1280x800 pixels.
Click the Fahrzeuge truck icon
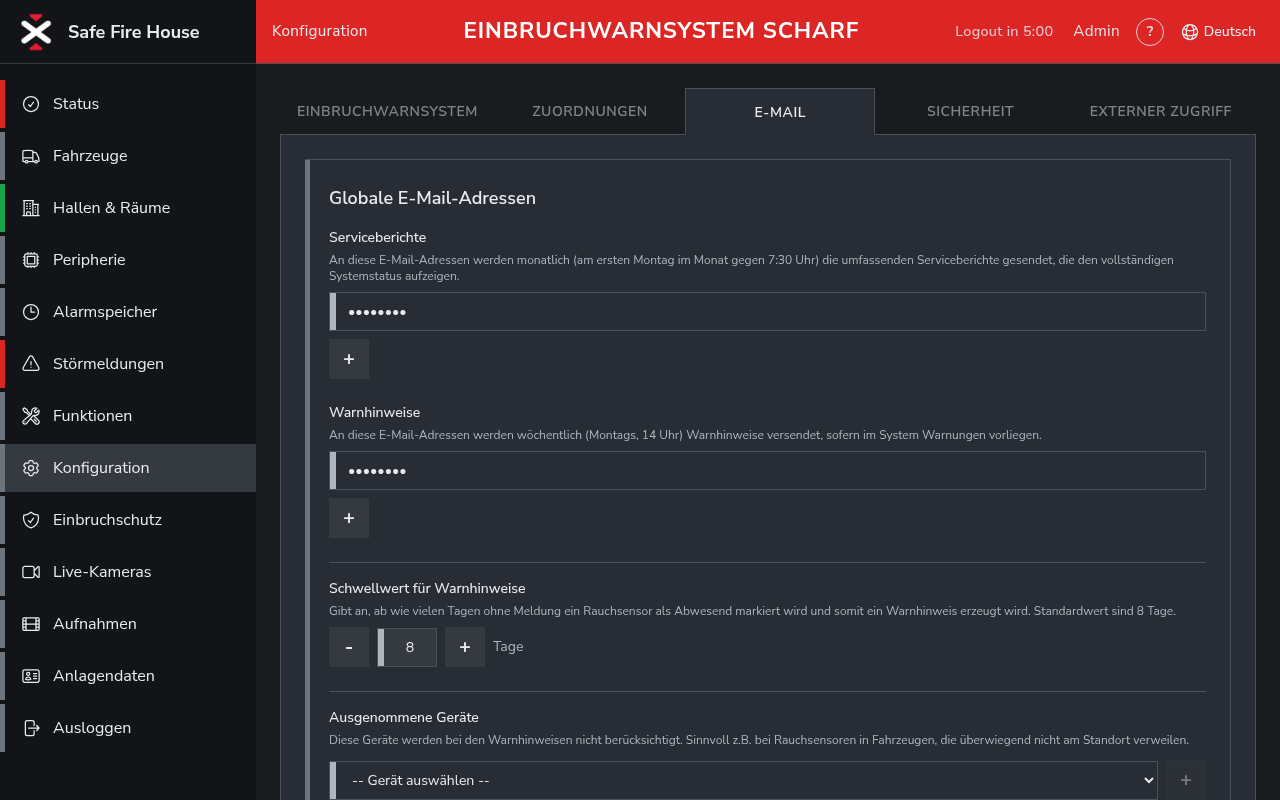(31, 156)
